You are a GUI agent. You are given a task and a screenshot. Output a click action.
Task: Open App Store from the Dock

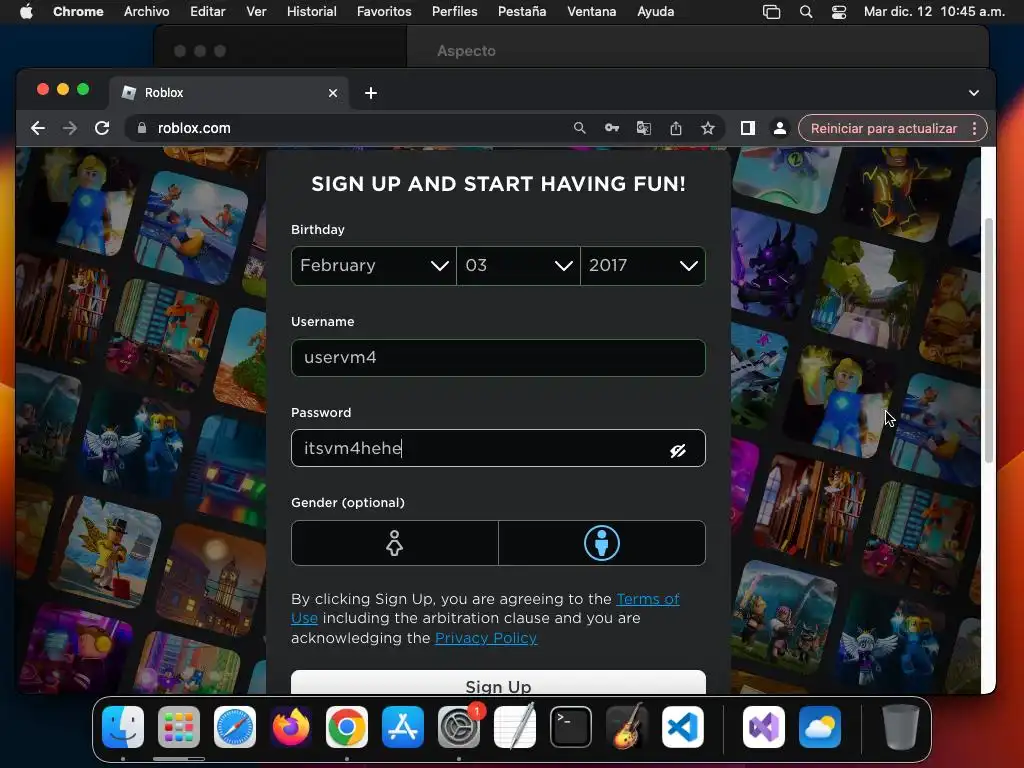[403, 727]
